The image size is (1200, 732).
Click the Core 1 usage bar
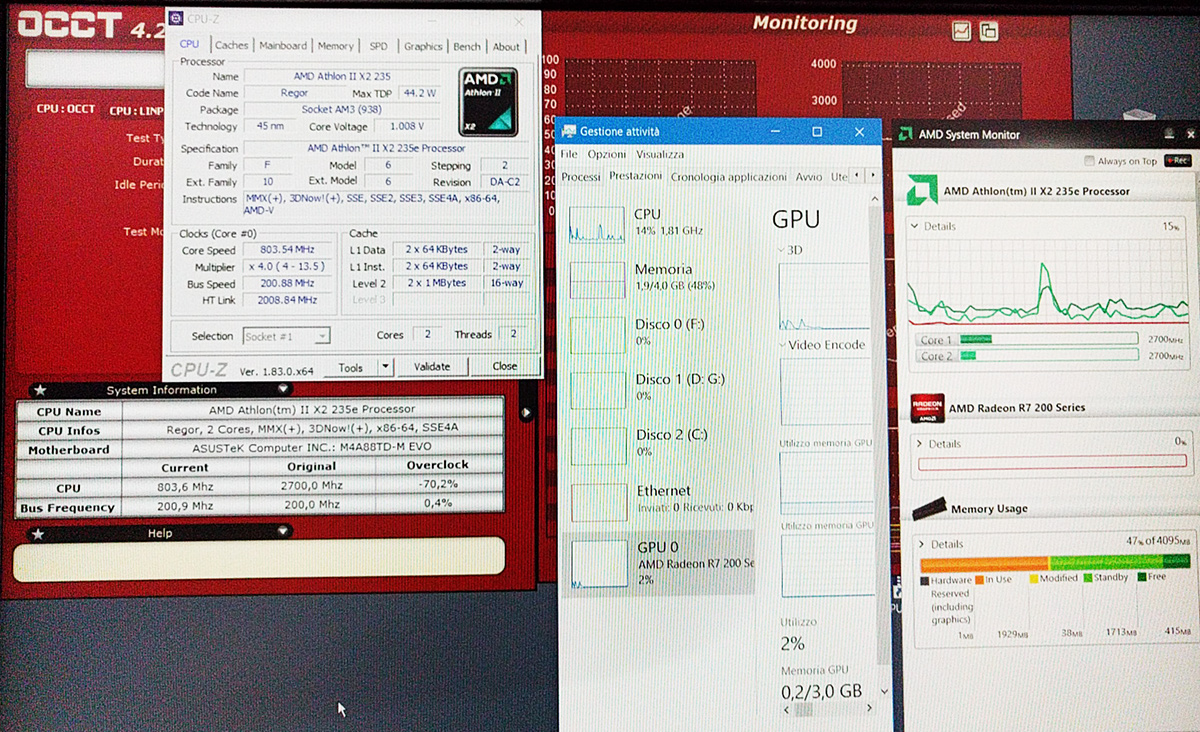pos(1048,340)
